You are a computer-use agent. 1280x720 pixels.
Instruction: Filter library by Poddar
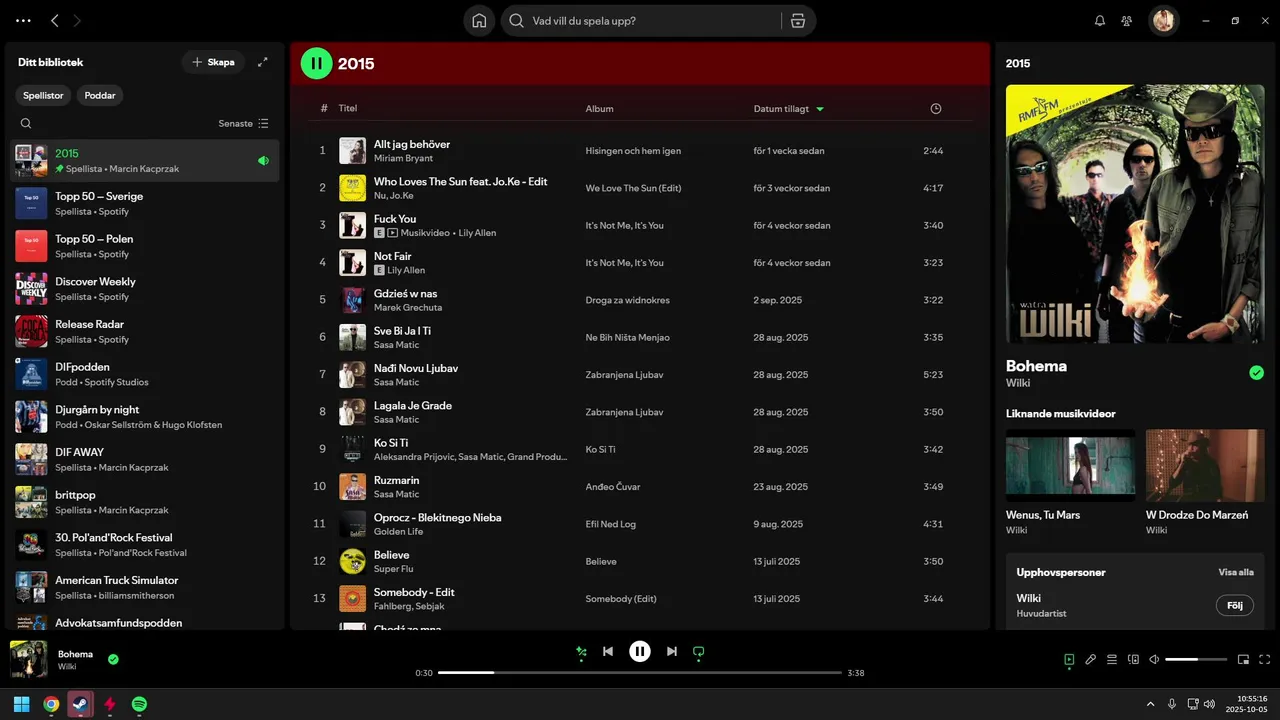pyautogui.click(x=100, y=95)
